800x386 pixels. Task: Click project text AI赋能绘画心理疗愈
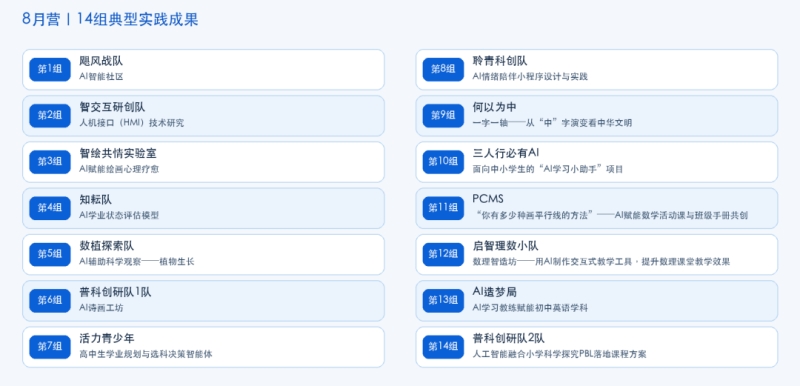pos(119,169)
